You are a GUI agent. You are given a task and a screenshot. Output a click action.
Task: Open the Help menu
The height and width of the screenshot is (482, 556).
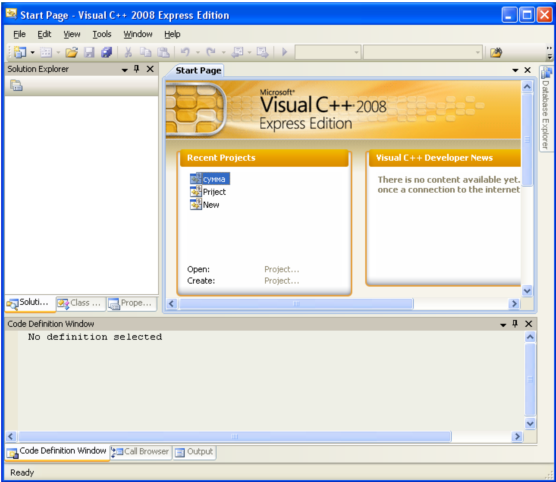point(172,34)
